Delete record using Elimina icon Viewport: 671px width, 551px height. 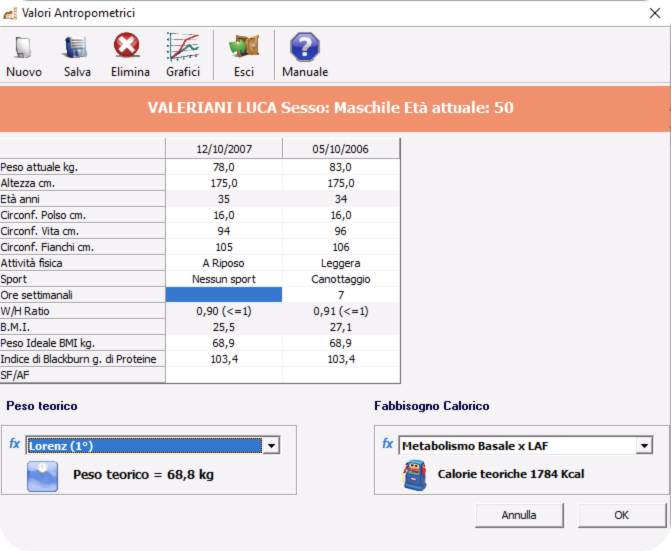(x=127, y=45)
